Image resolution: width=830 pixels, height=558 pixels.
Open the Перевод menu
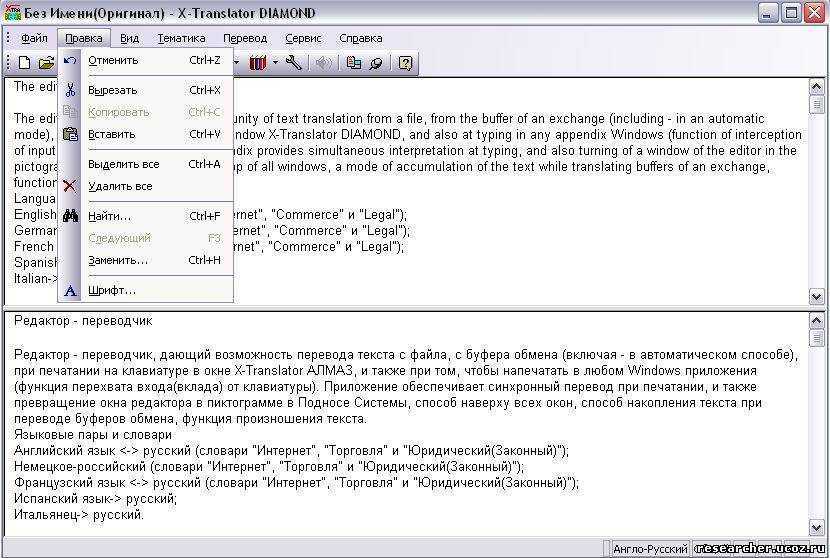point(245,38)
